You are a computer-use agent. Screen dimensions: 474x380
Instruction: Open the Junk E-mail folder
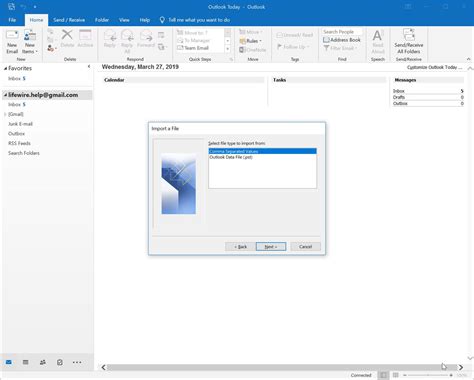(20, 124)
